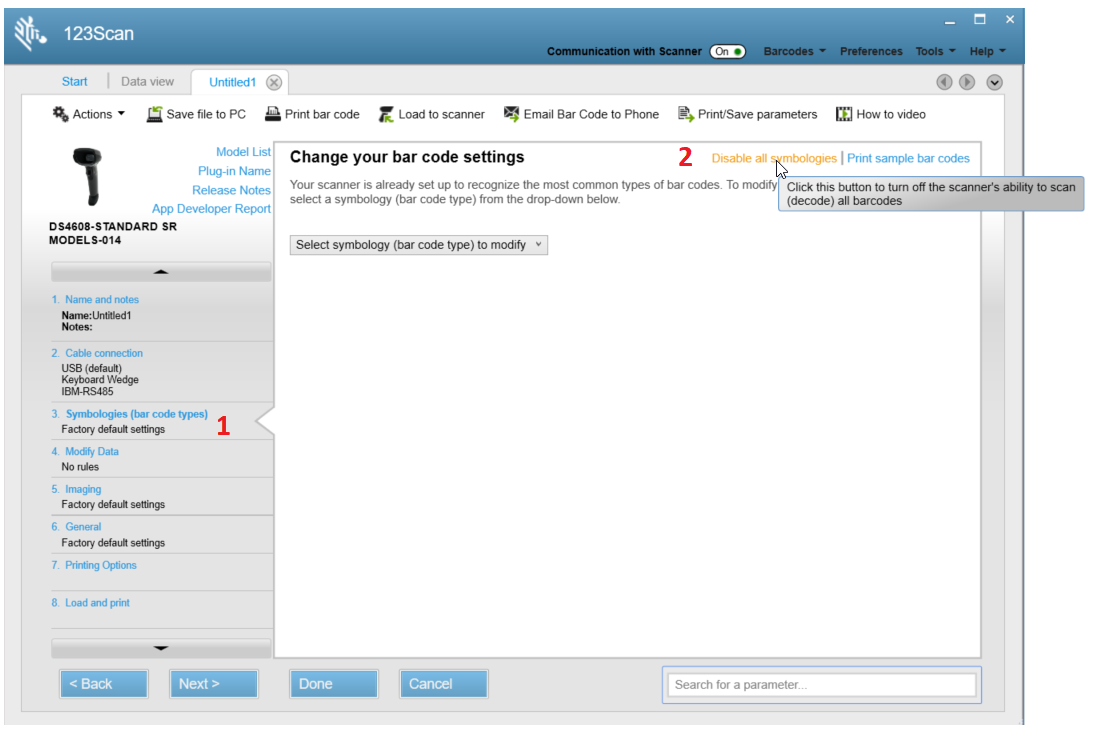Open the symbology selection dropdown
The width and height of the screenshot is (1104, 740).
417,245
